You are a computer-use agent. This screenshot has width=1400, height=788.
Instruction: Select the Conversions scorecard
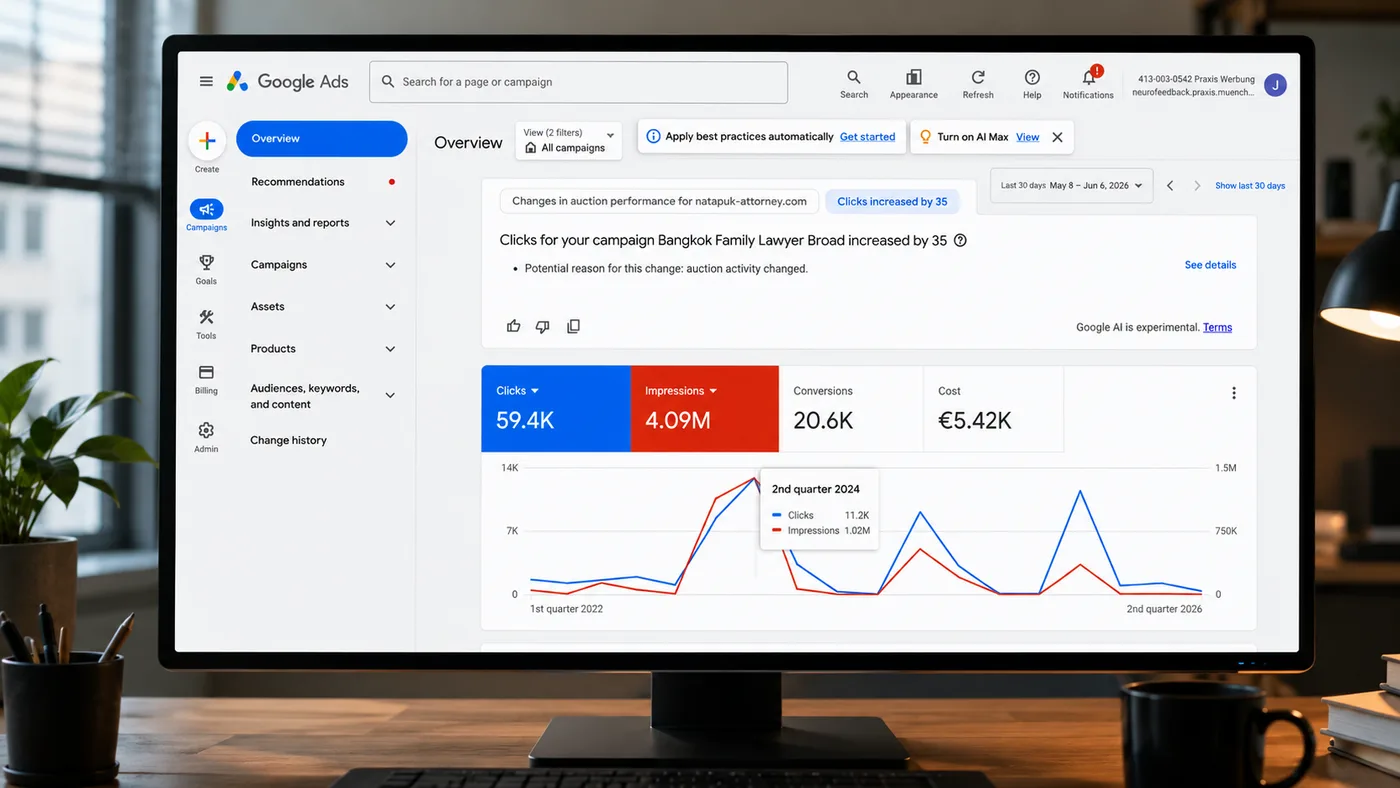click(x=851, y=409)
